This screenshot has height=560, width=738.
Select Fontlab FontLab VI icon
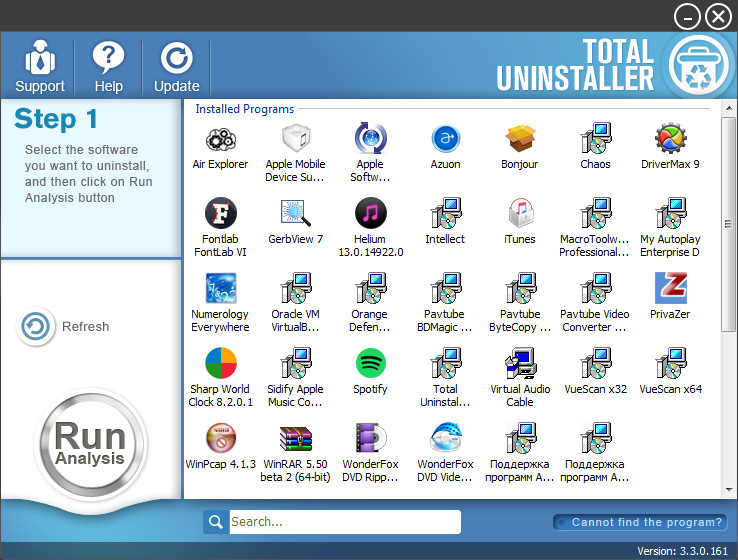pyautogui.click(x=220, y=213)
